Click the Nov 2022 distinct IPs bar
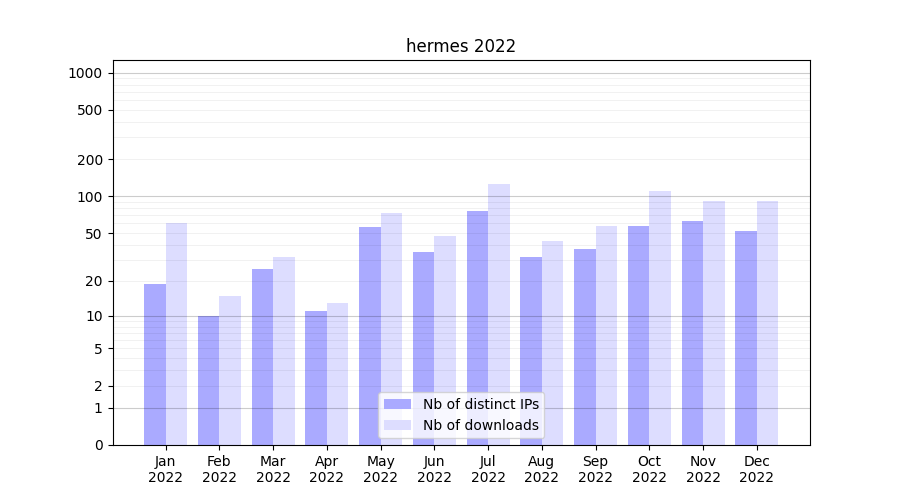The image size is (900, 500). pos(692,332)
